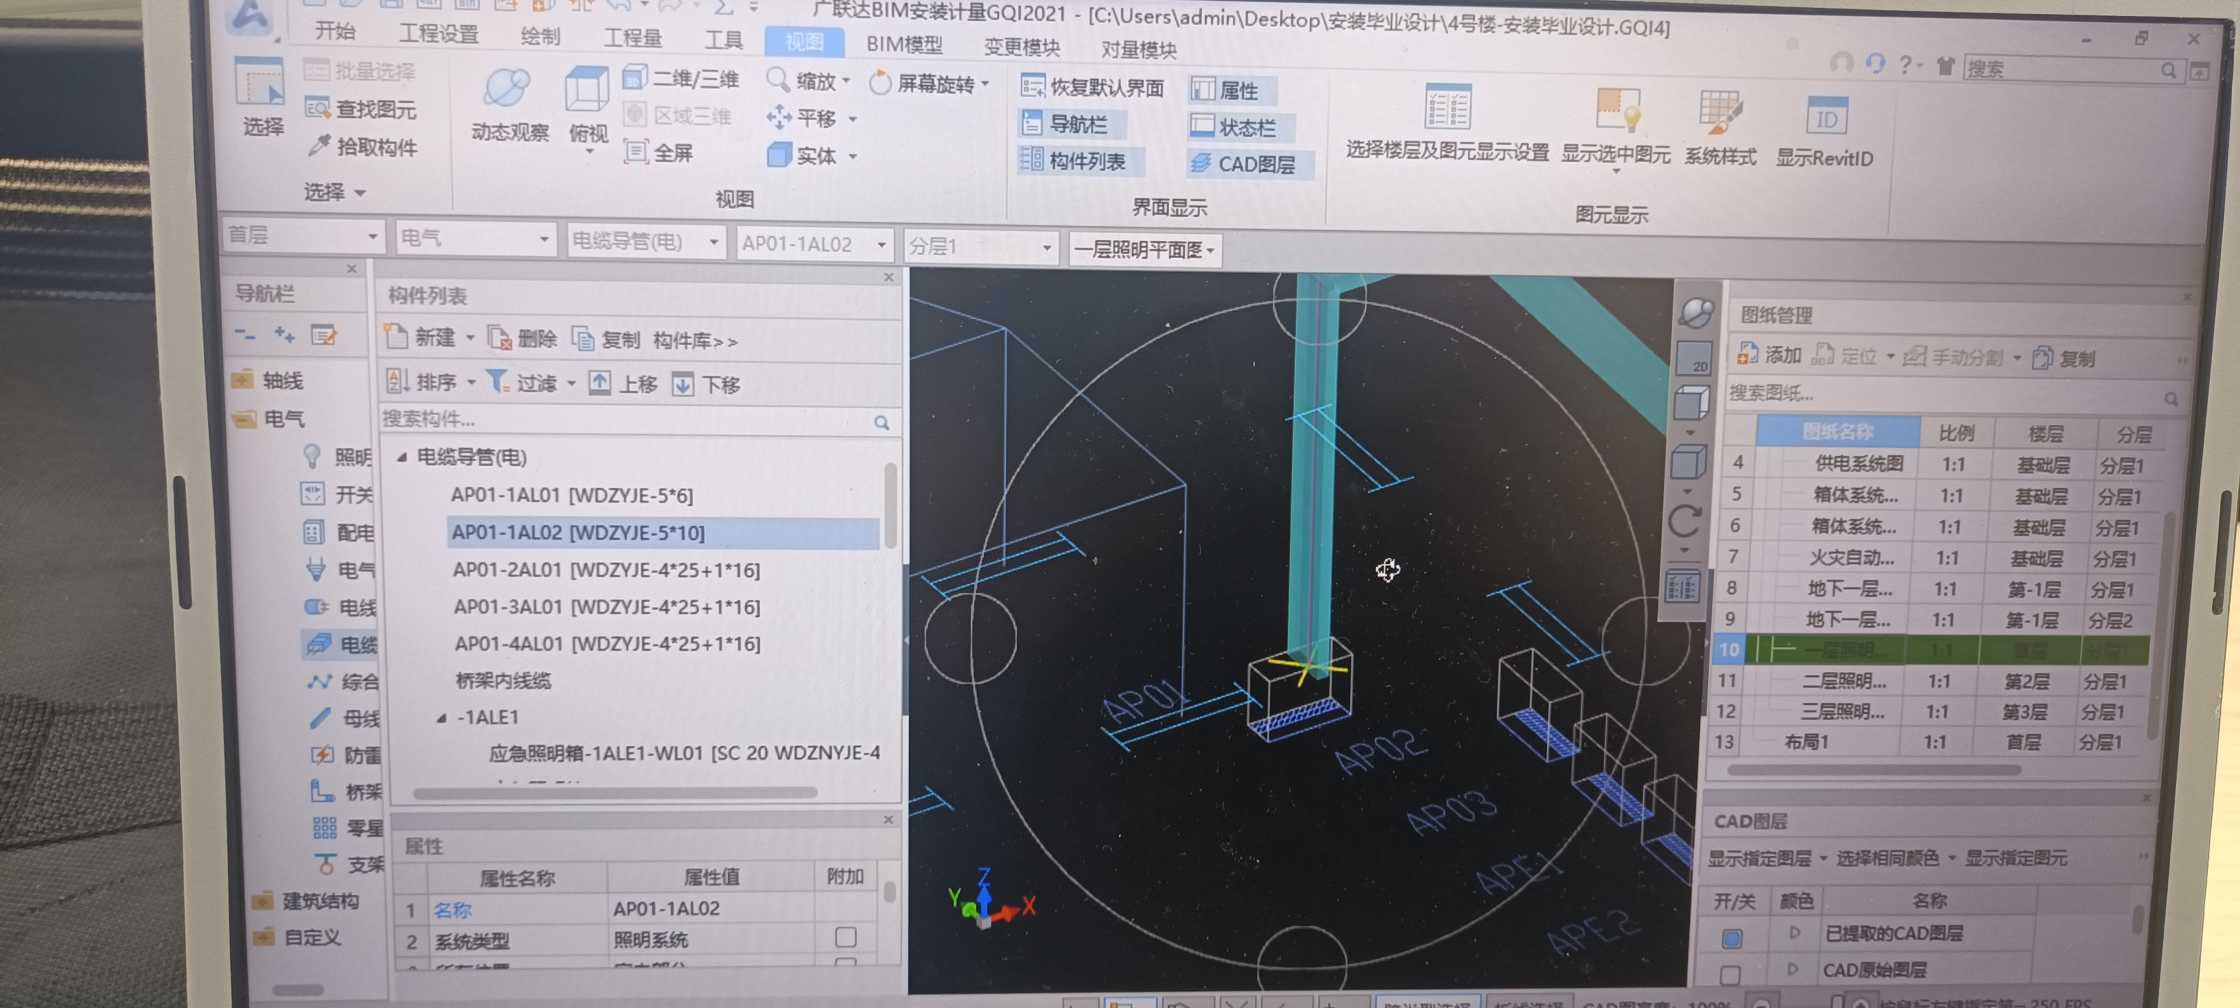Open the 首层 floor dropdown

pos(302,236)
